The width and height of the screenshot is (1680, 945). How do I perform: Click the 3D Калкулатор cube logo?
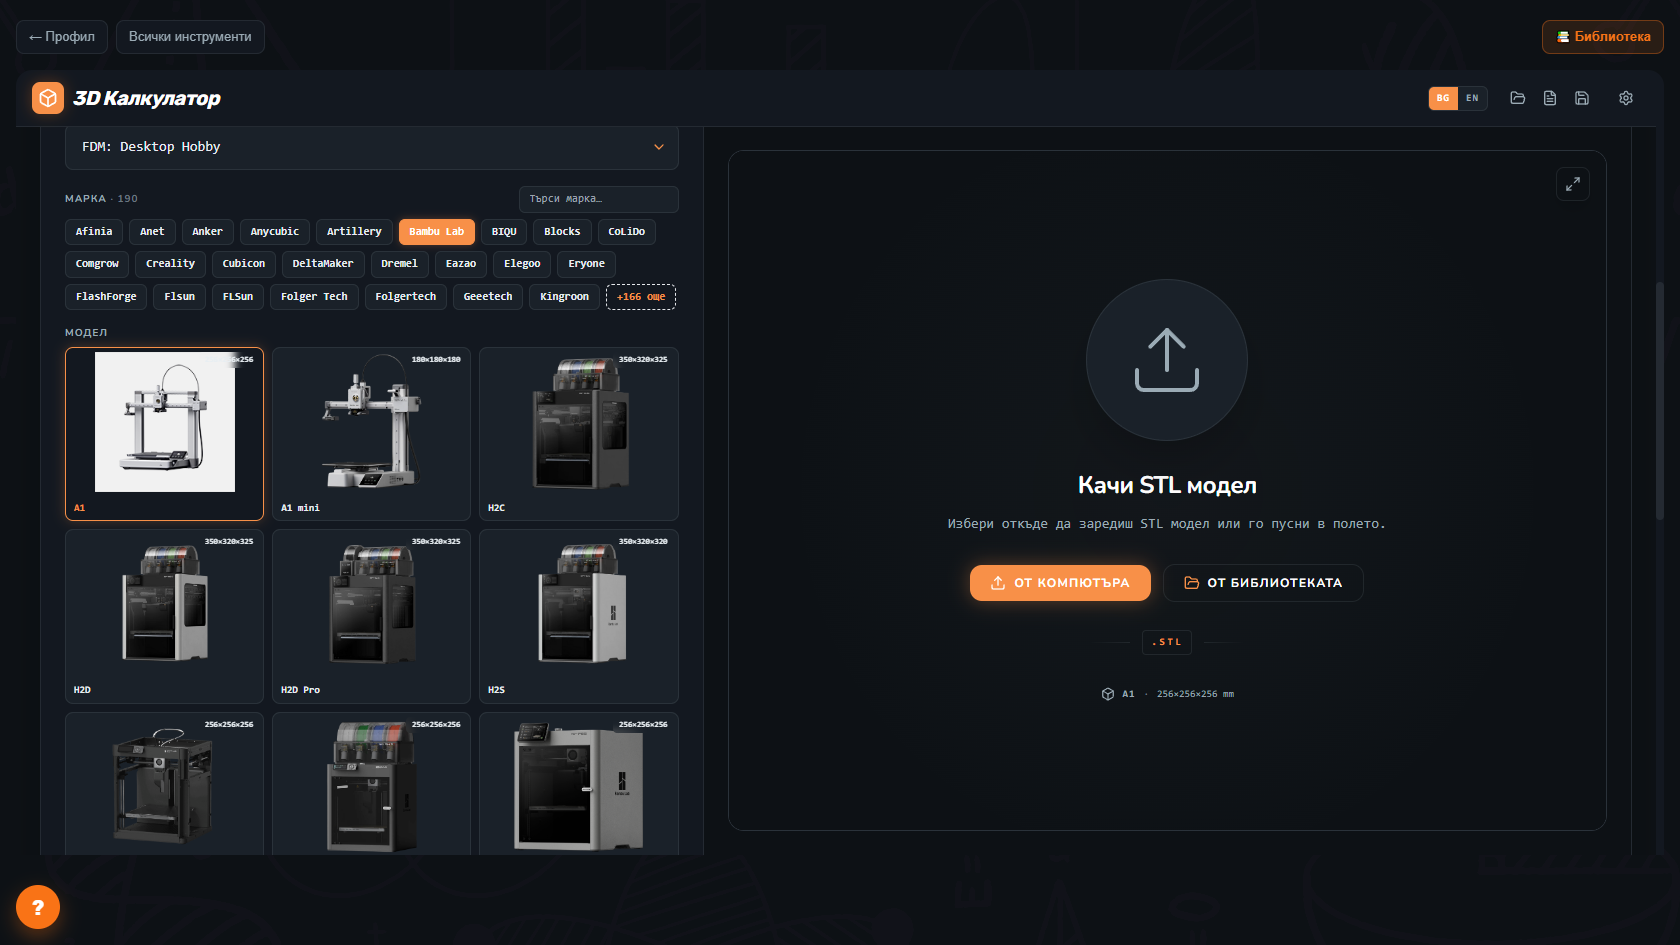(48, 98)
